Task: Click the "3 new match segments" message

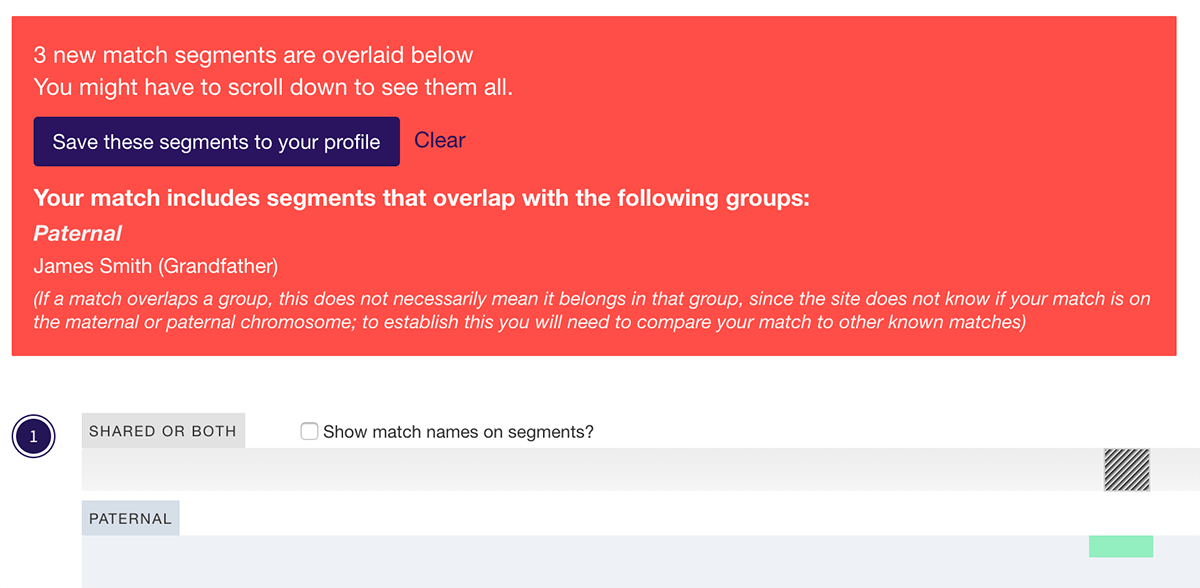Action: click(x=253, y=55)
